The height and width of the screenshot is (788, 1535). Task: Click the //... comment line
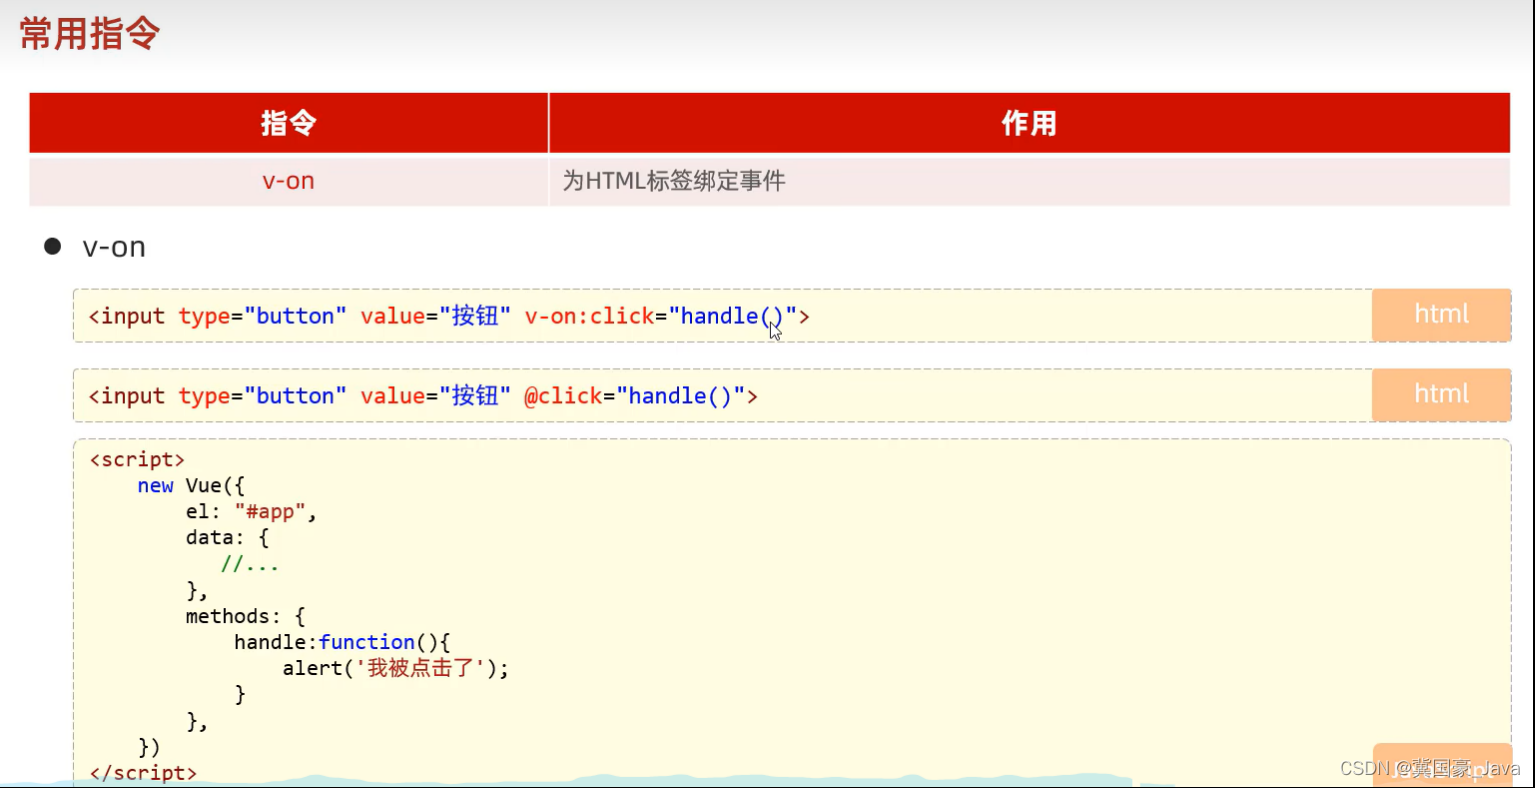tap(250, 564)
